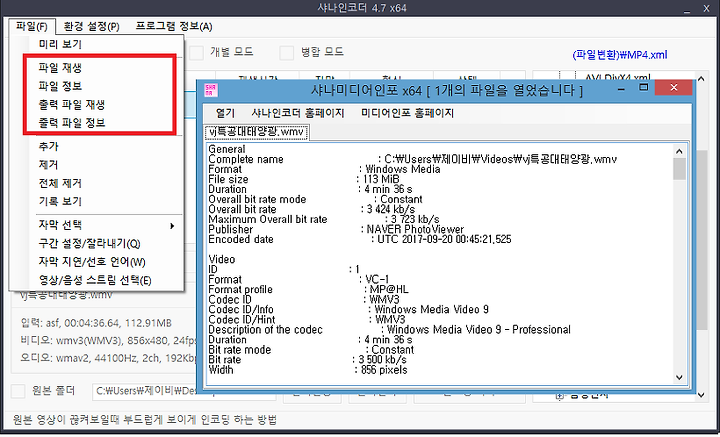Select 구간 설정/잘라내기(Q) entry
The image size is (720, 437).
coord(90,243)
